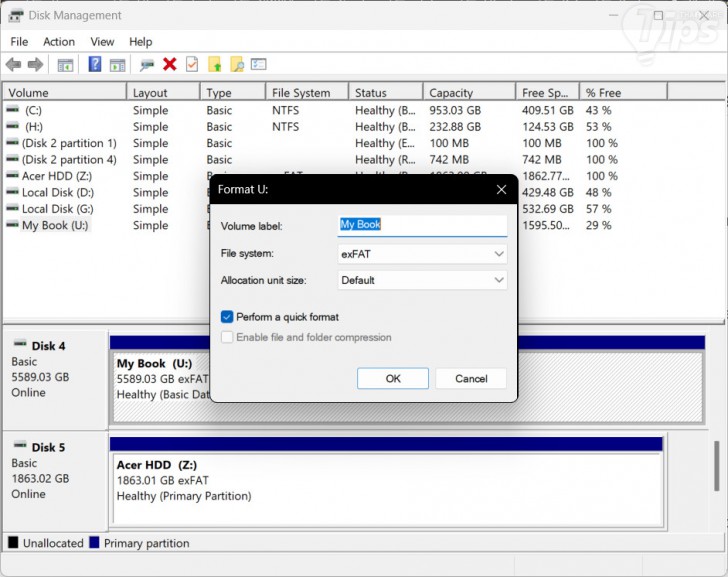The image size is (728, 577).
Task: Click the Disk 5 label panel
Action: tap(55, 481)
